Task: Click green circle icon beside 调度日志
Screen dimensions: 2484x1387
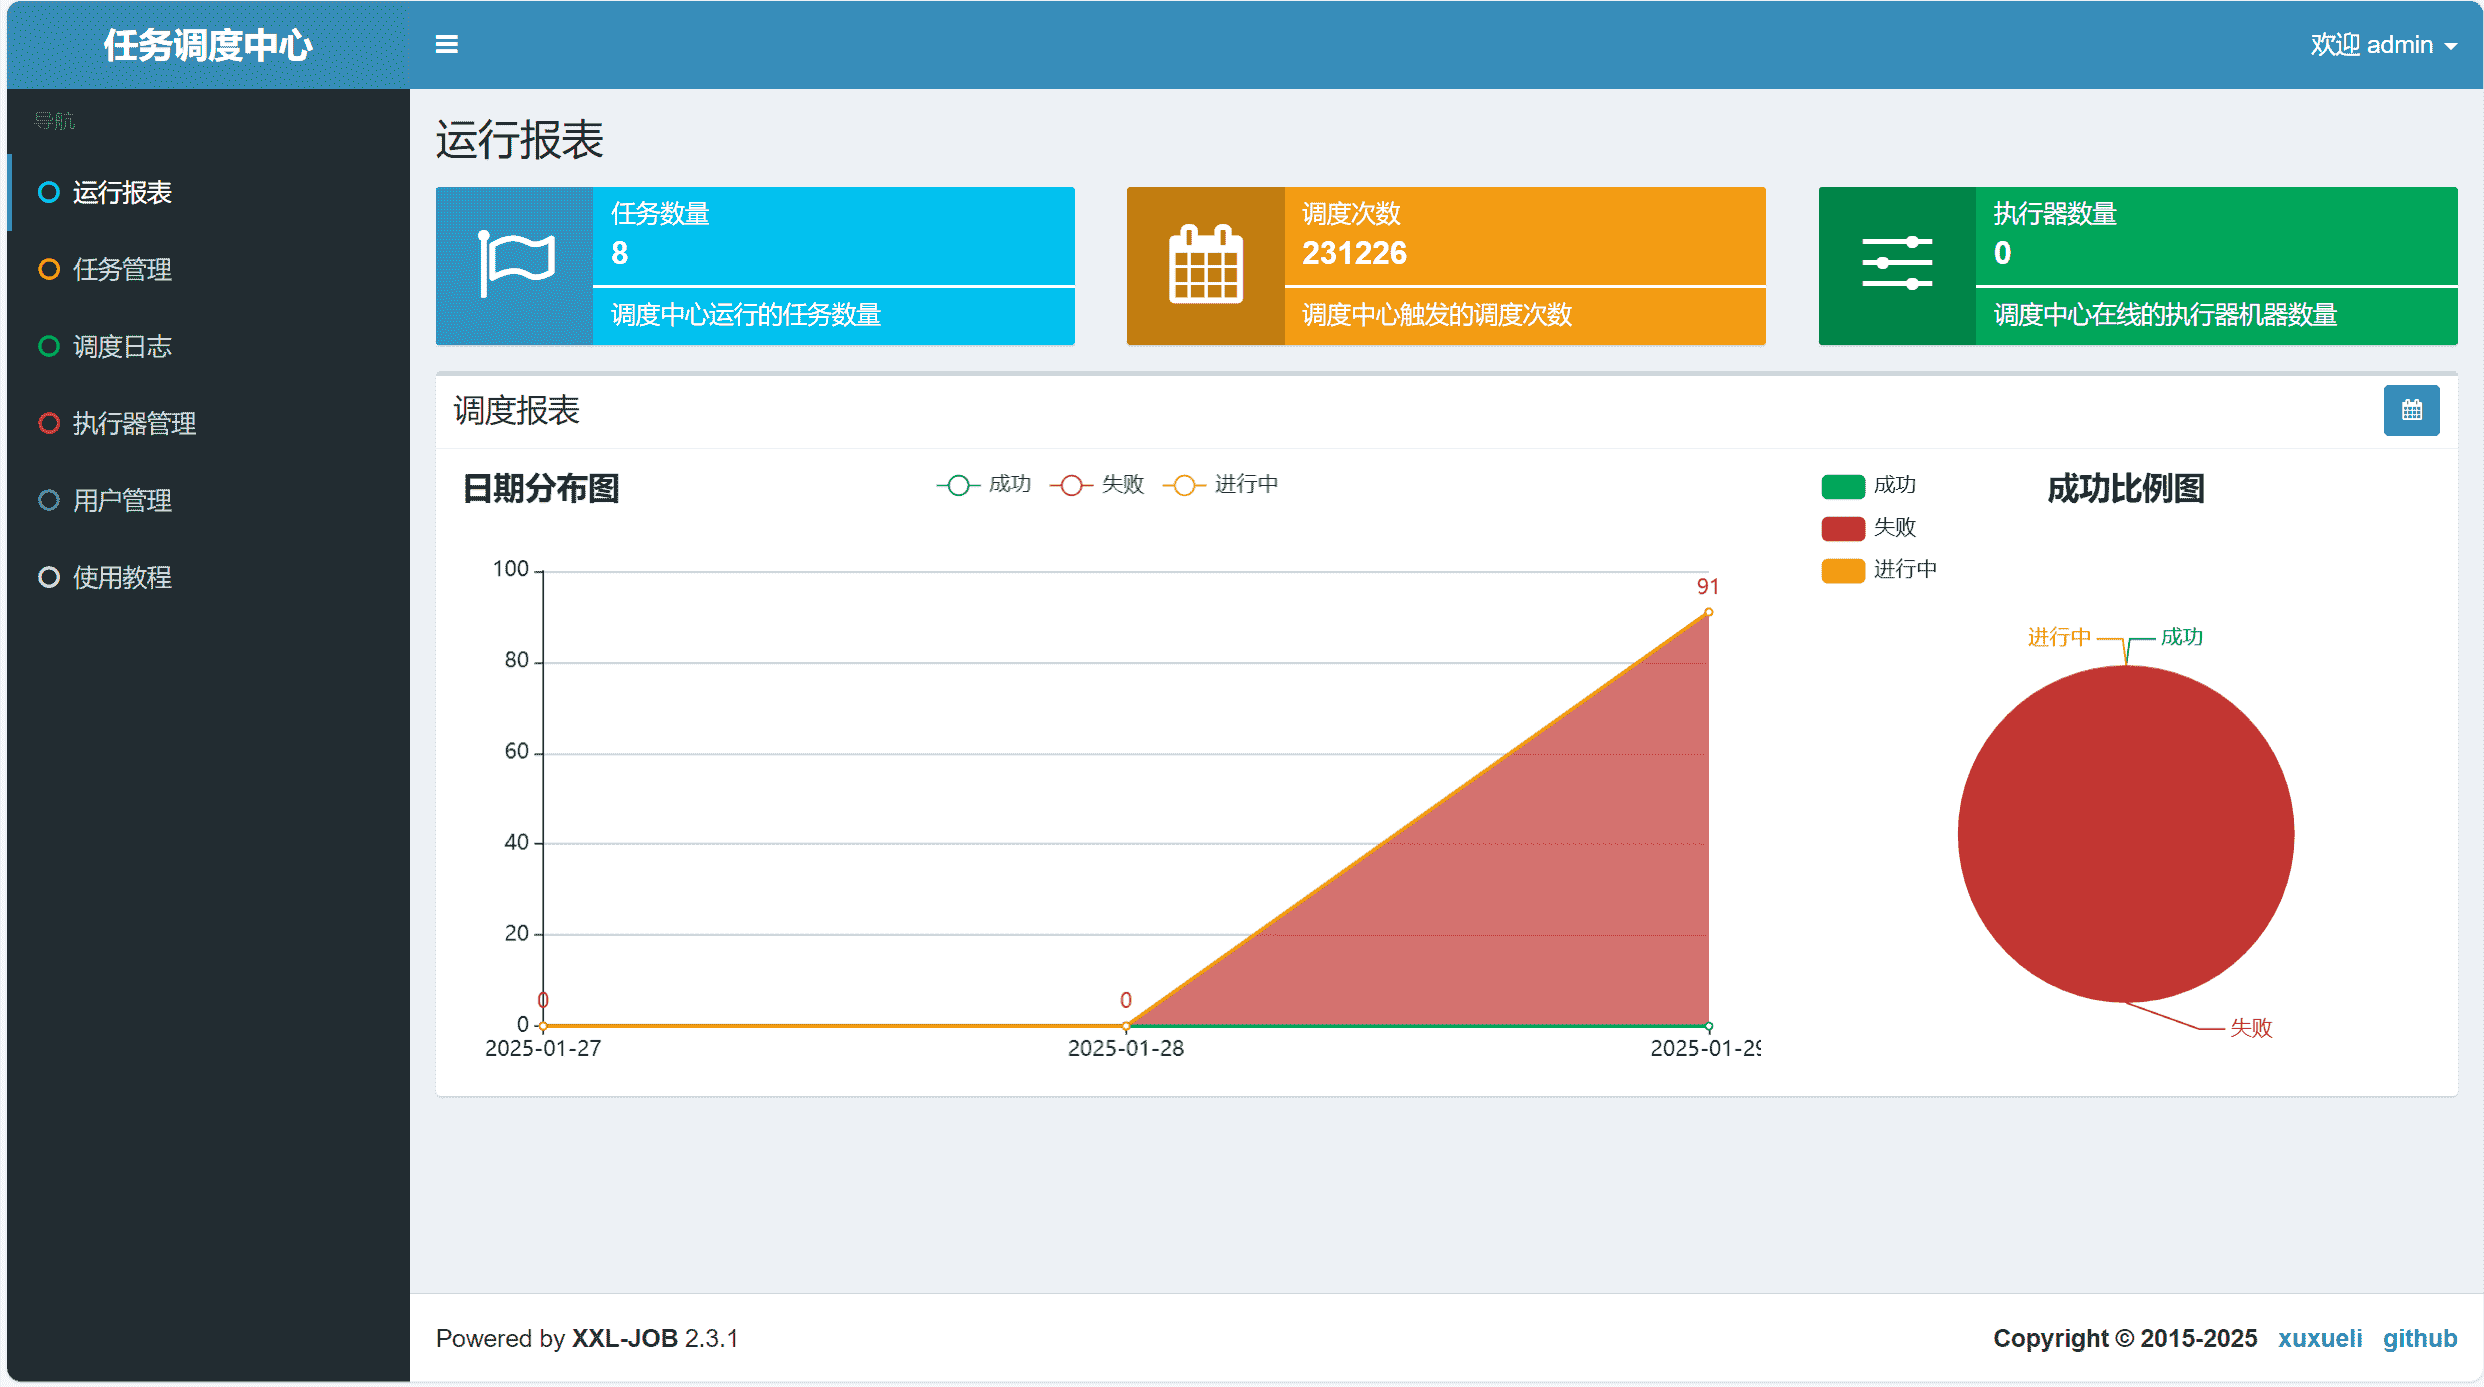Action: click(x=48, y=346)
